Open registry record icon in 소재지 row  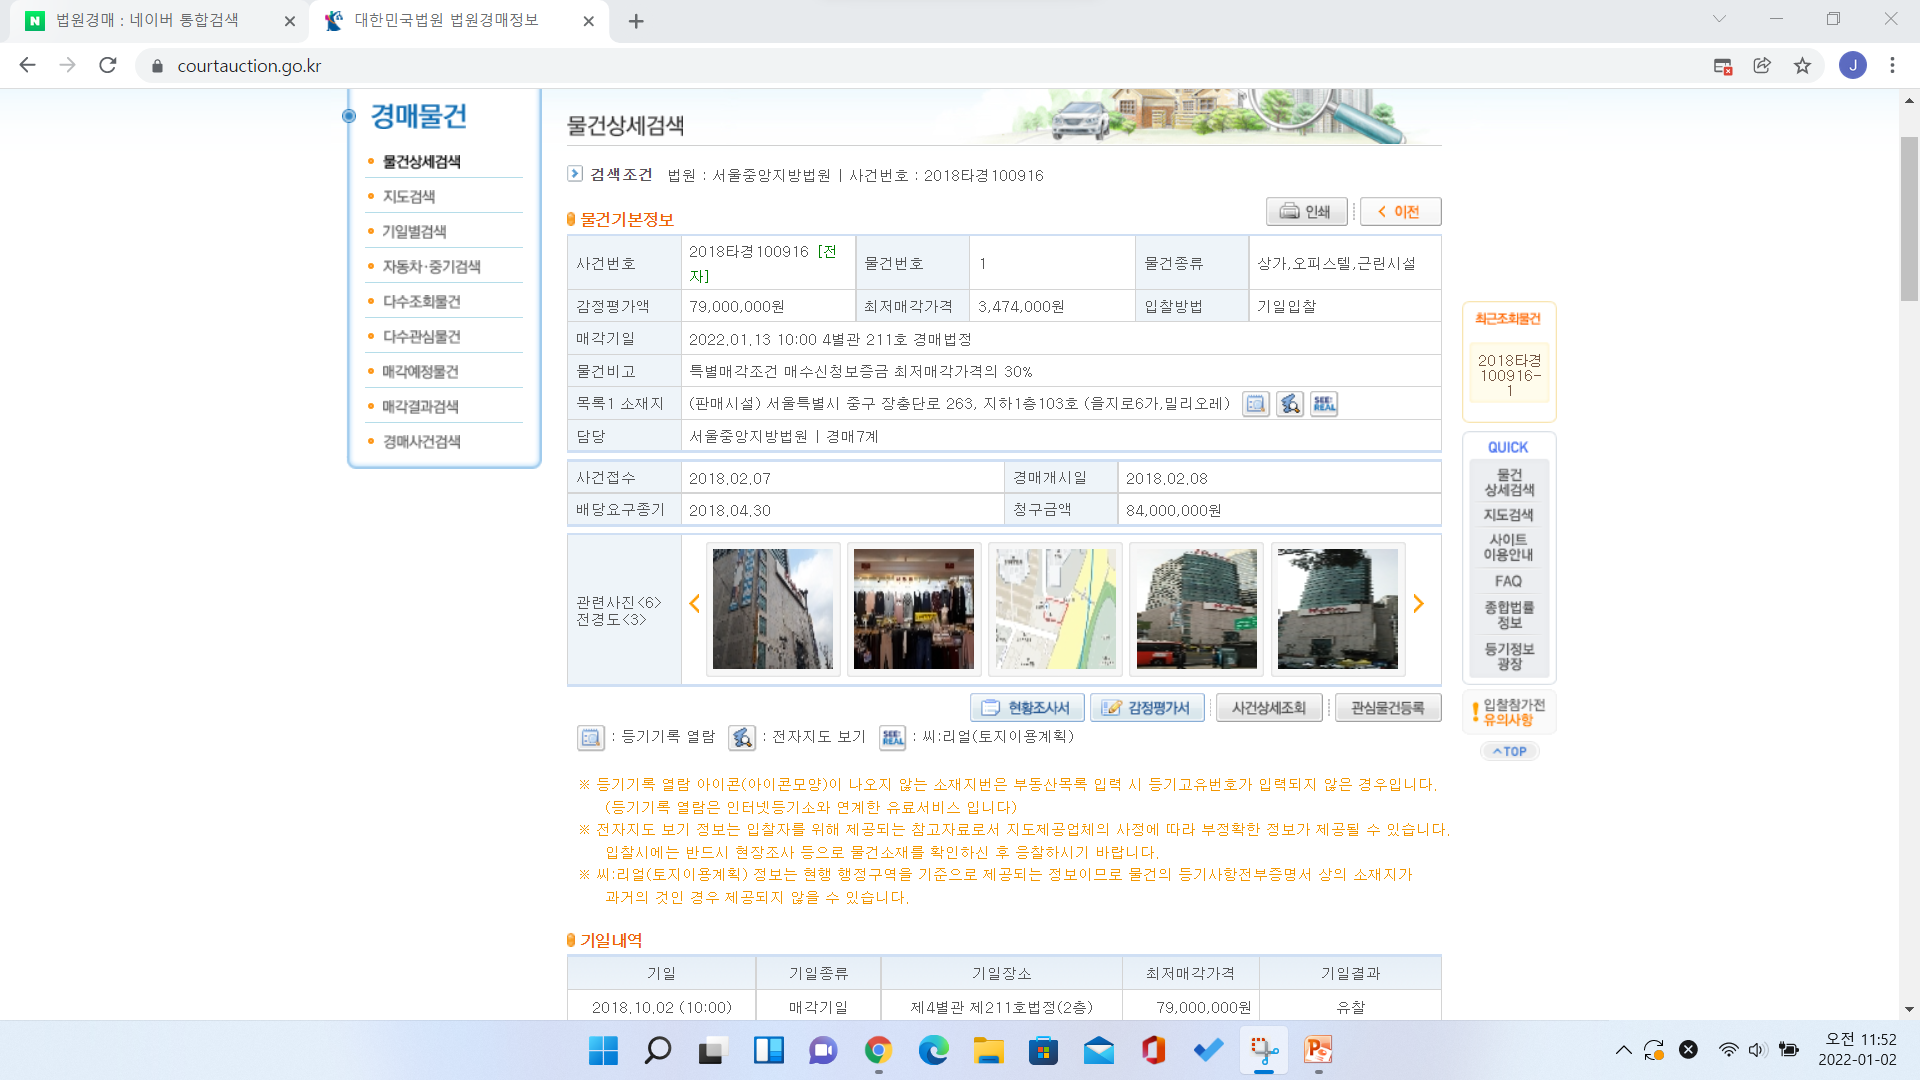tap(1255, 404)
